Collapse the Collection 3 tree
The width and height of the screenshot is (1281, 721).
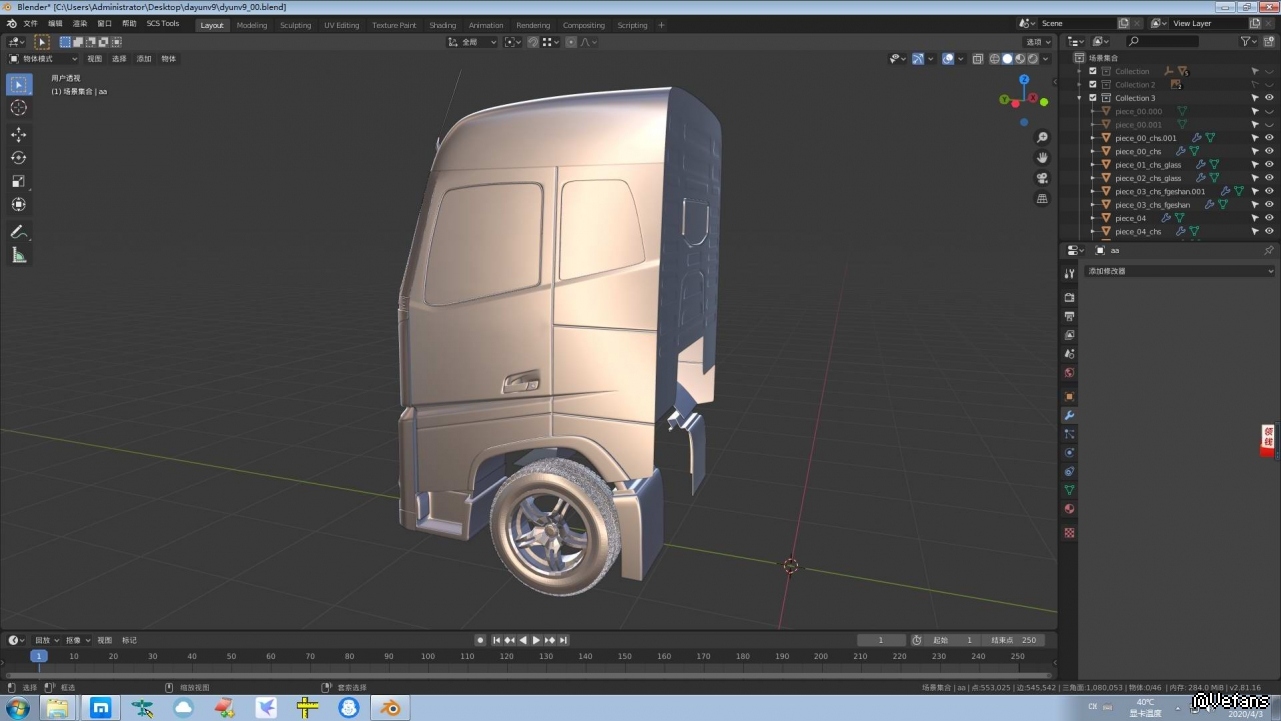tap(1080, 98)
